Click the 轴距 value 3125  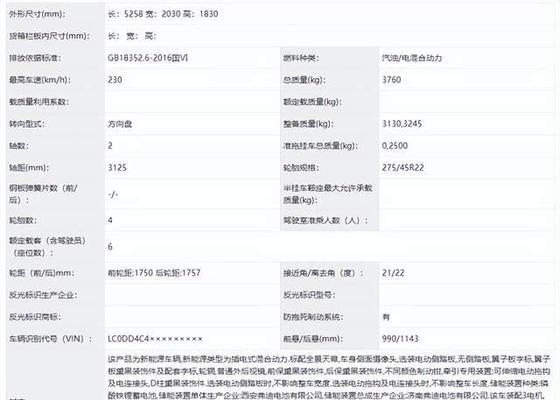(x=117, y=168)
